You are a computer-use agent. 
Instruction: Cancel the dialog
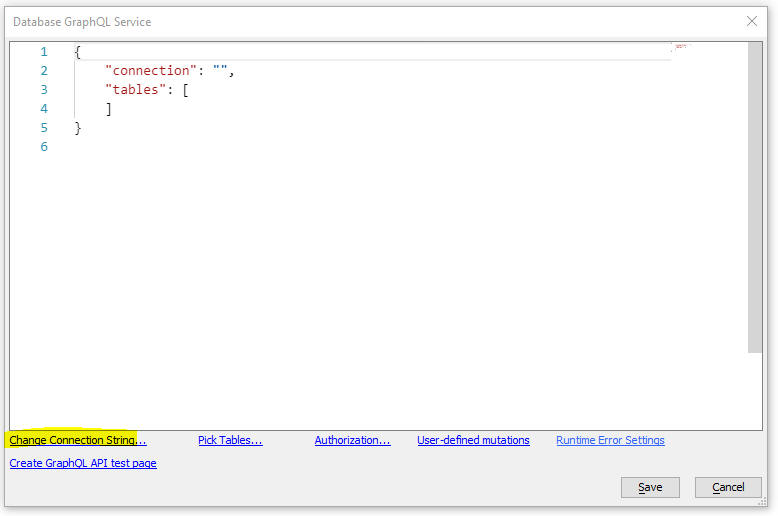coord(728,487)
